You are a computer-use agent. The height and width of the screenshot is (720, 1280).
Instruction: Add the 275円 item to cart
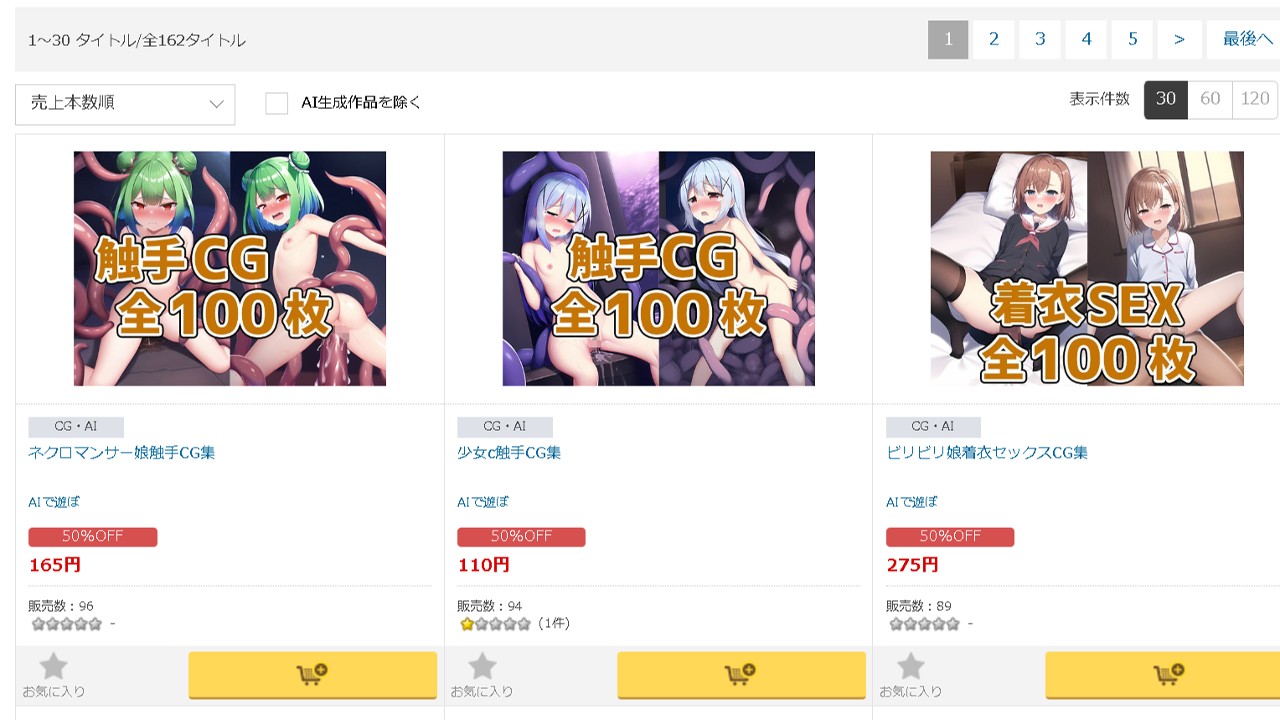(1163, 675)
